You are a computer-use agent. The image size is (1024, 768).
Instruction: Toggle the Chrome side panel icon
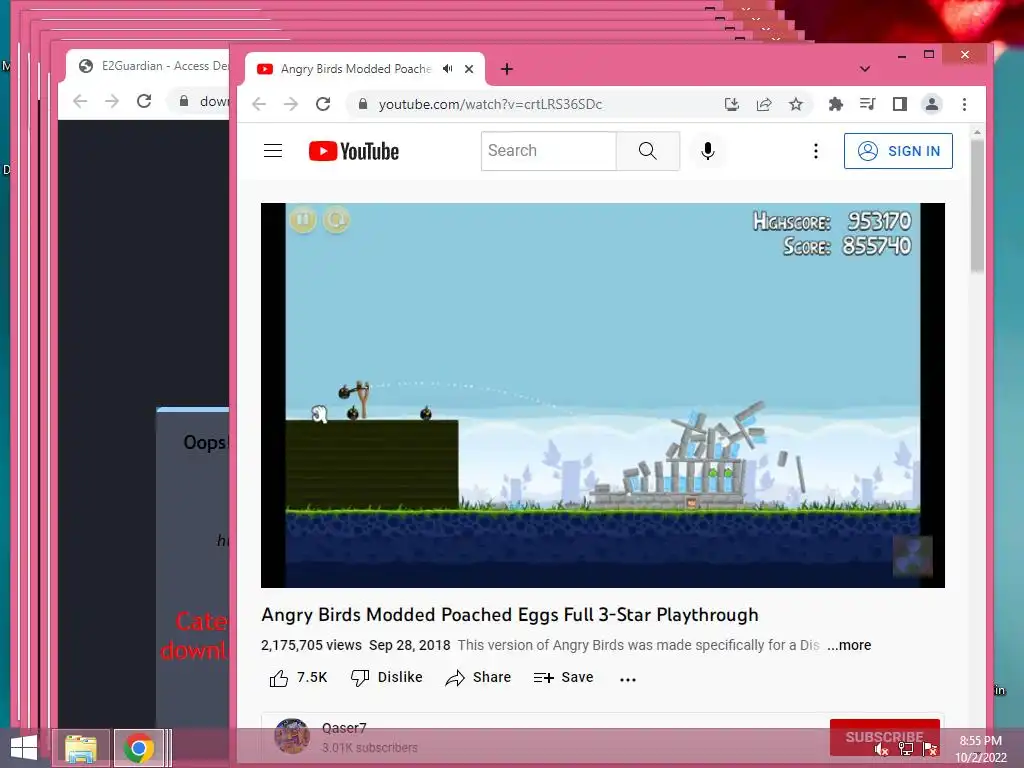click(899, 104)
